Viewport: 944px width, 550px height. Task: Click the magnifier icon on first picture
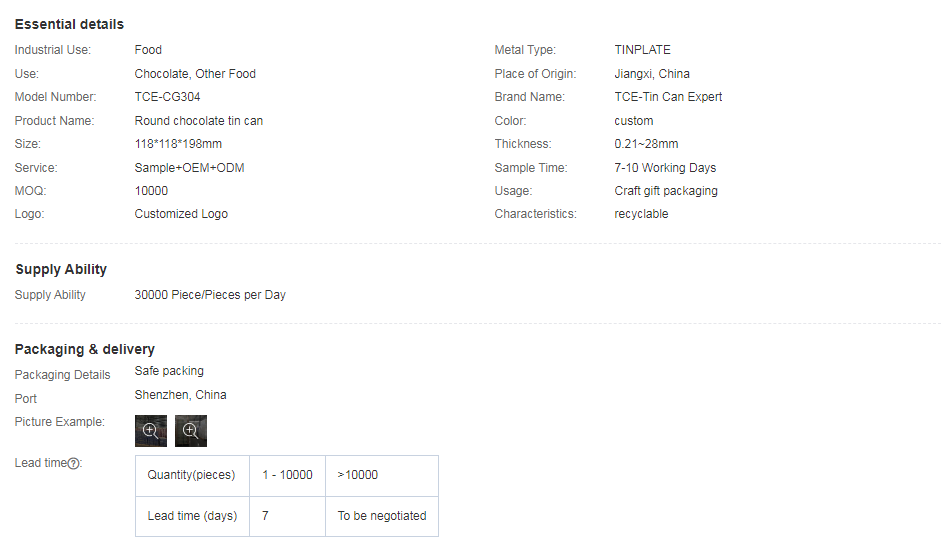(150, 430)
